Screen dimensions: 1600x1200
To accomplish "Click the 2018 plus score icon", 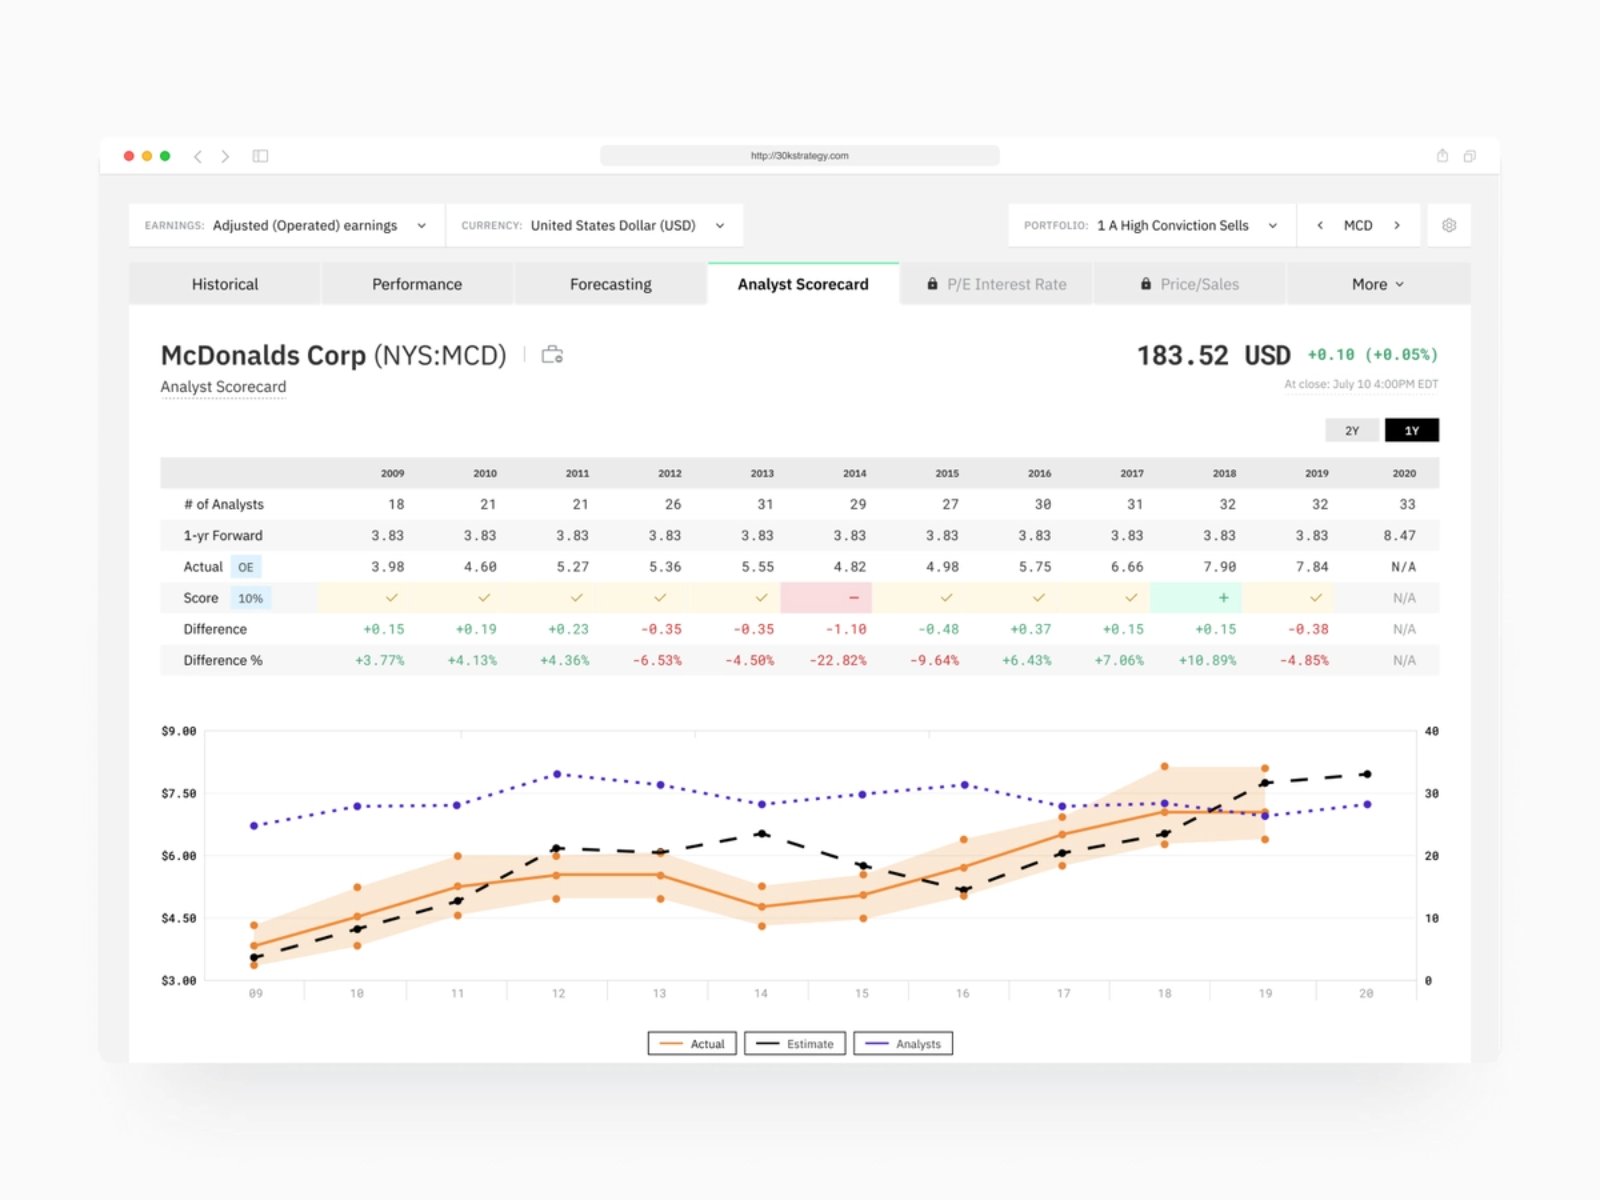I will coord(1223,598).
